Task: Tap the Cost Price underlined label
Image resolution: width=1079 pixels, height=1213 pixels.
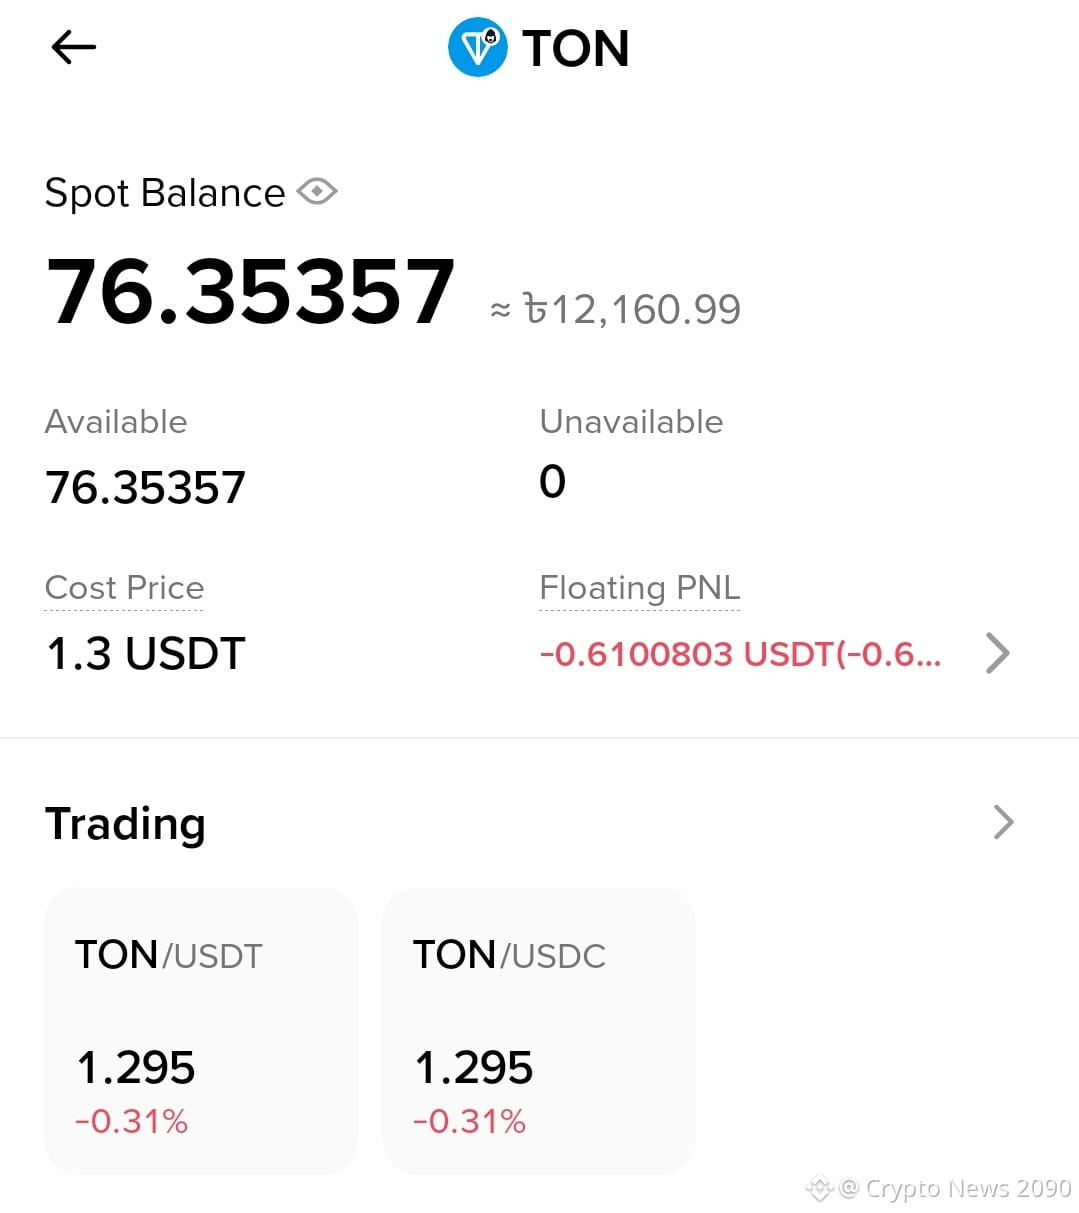Action: click(124, 588)
